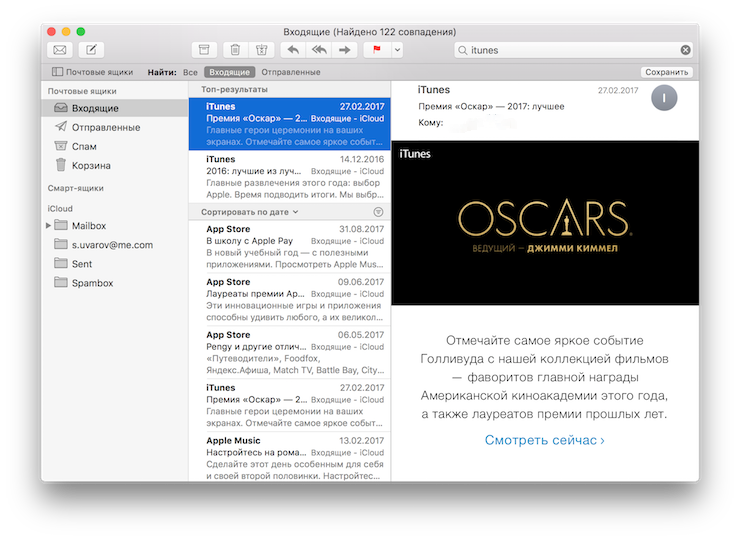The width and height of the screenshot is (740, 540).
Task: Compose a new message
Action: coord(90,50)
